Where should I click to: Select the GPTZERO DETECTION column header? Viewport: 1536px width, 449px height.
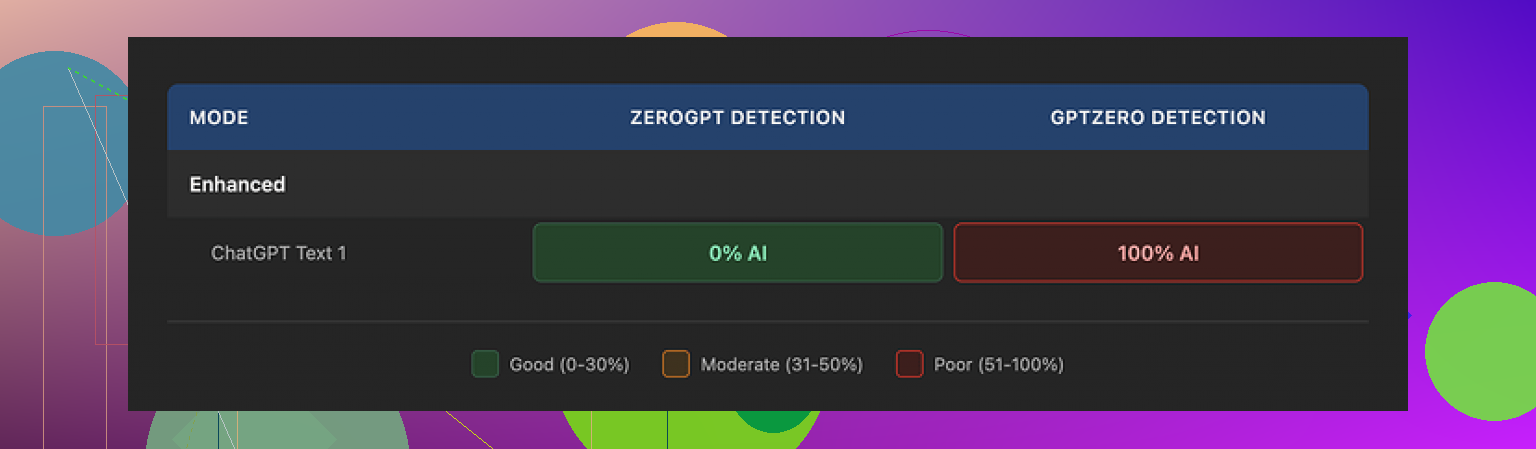point(1157,118)
